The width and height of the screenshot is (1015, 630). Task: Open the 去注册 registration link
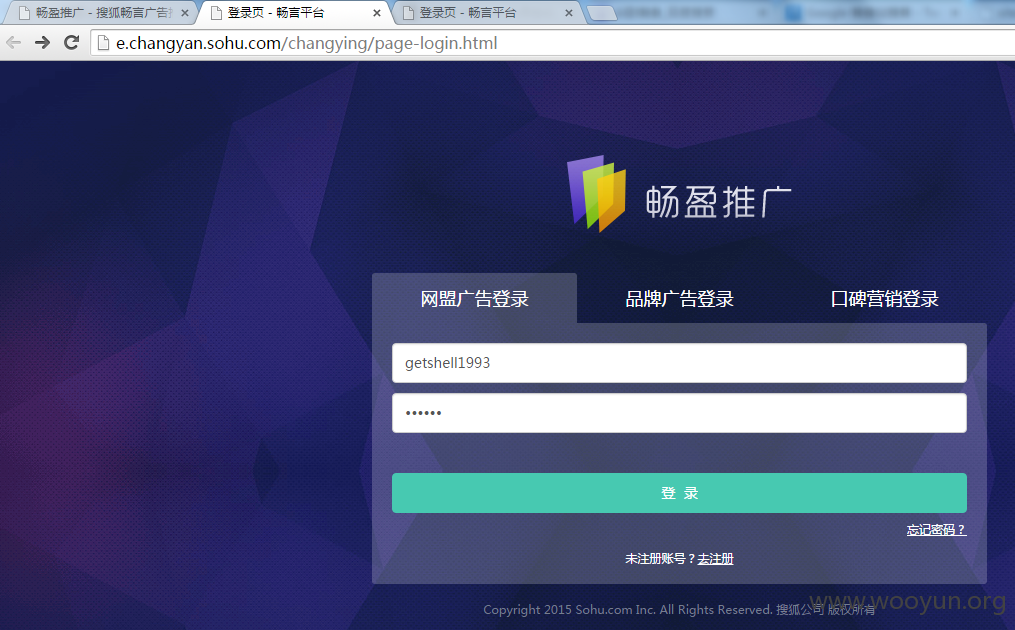coord(715,559)
